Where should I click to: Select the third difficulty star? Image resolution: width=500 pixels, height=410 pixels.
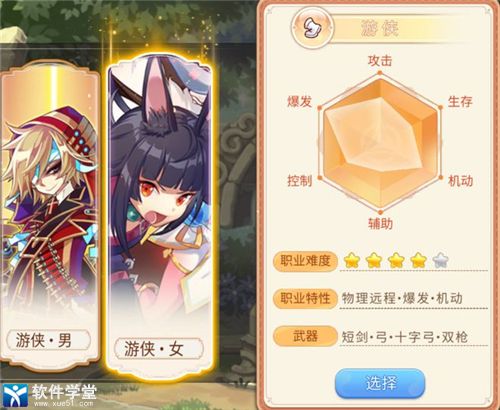396,260
